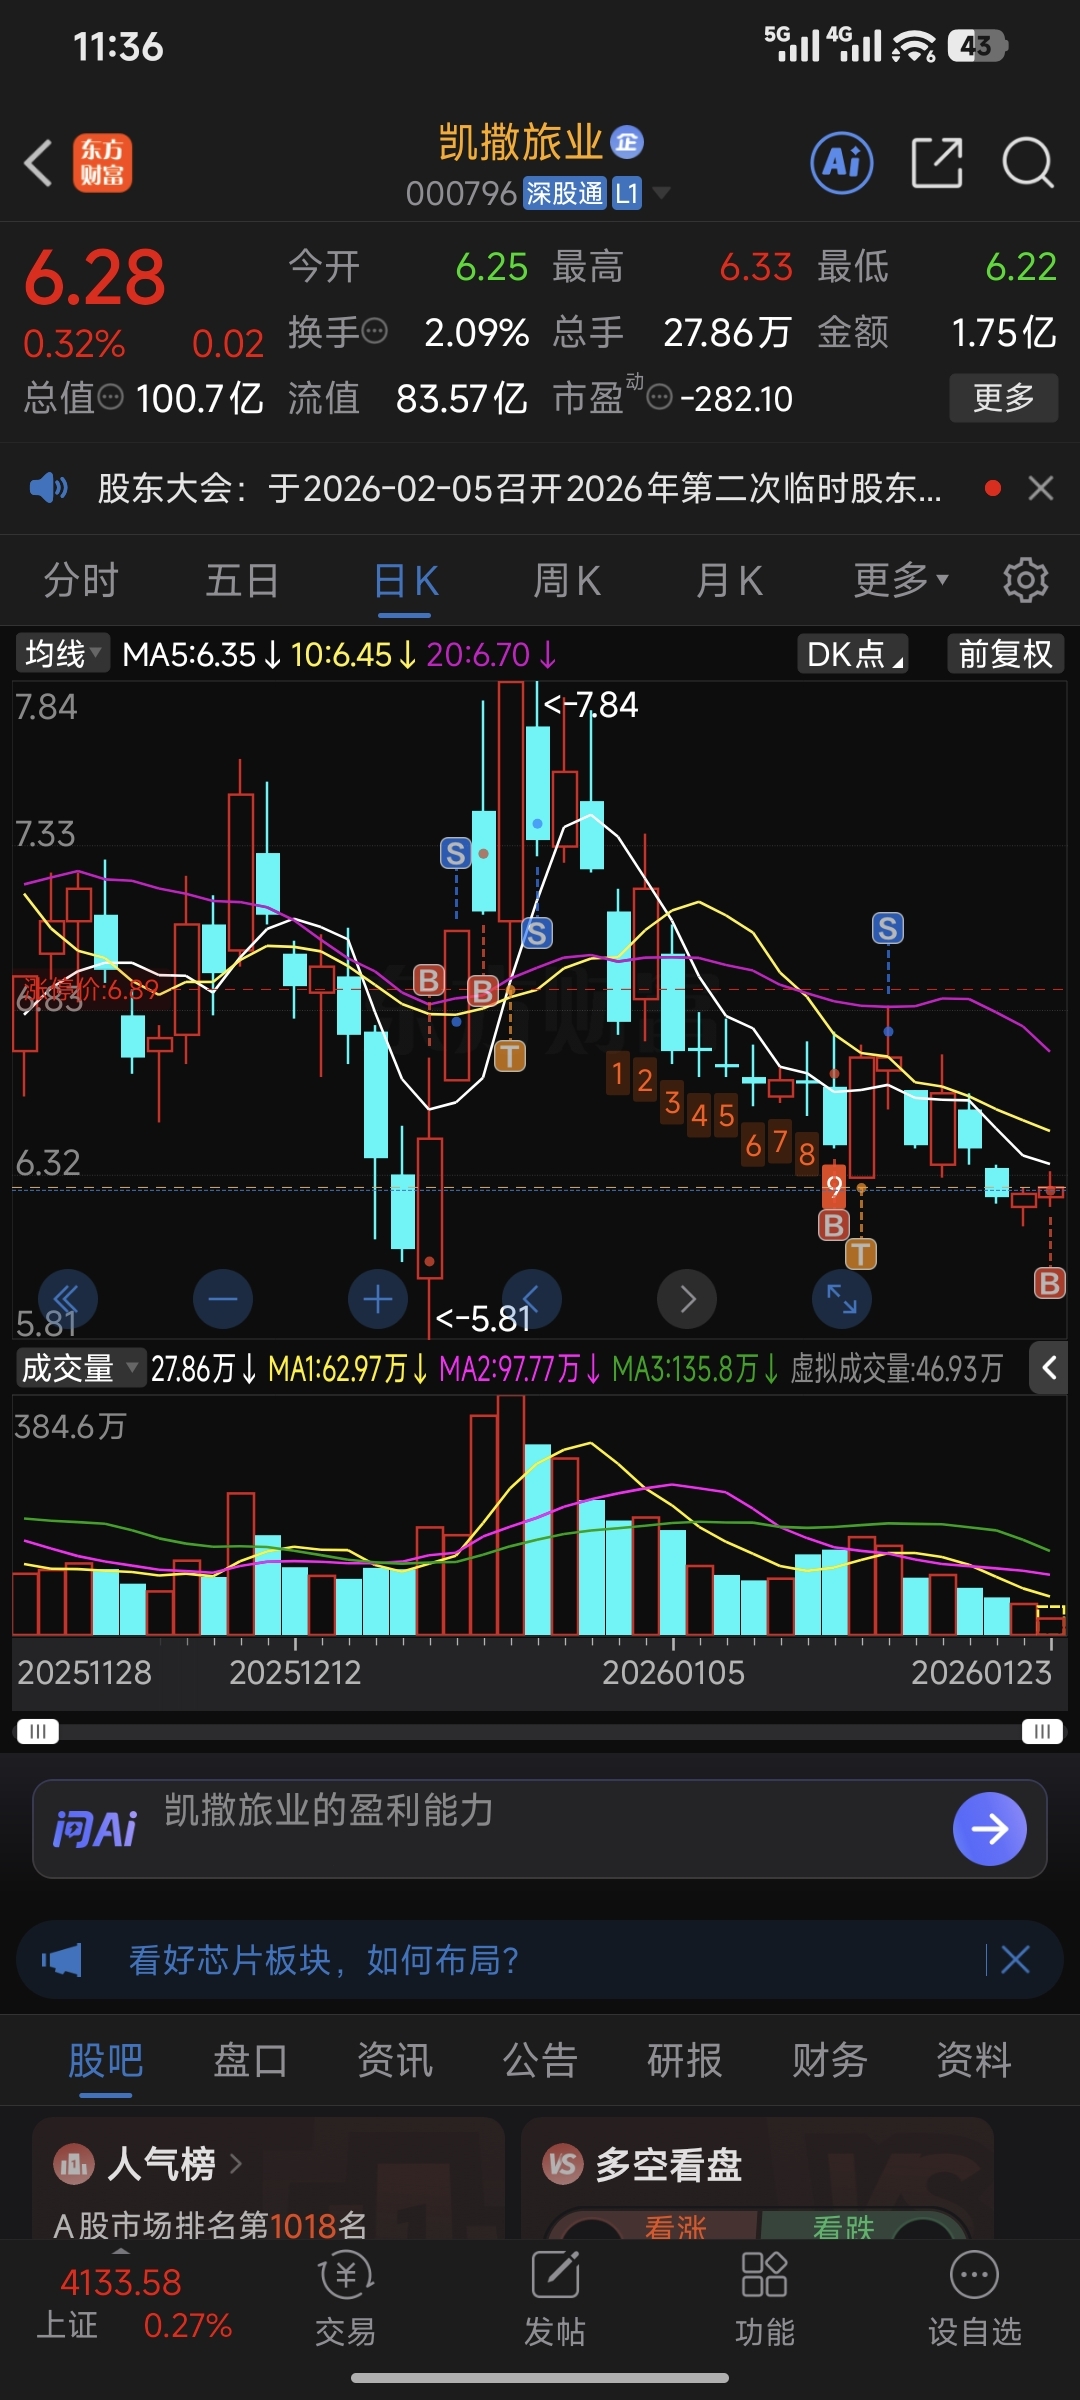
Task: Tap the enterprise verification badge by stock name
Action: coord(627,142)
